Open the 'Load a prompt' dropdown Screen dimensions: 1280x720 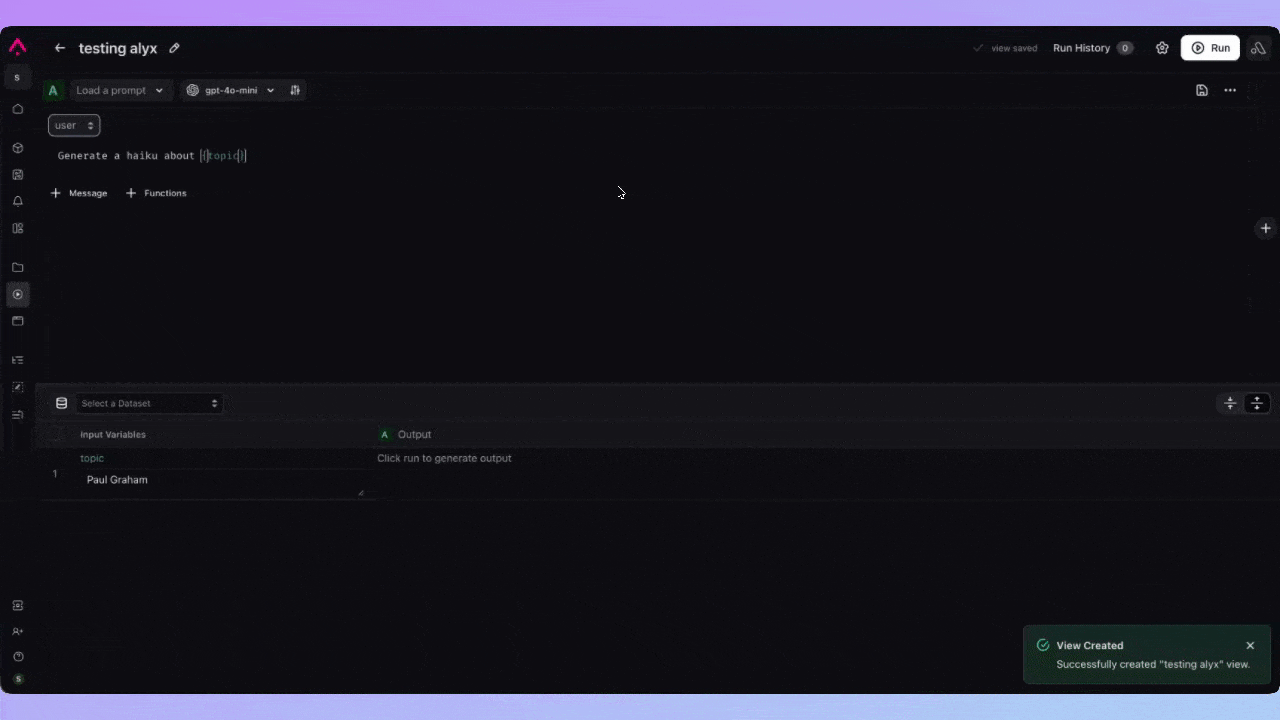click(120, 90)
